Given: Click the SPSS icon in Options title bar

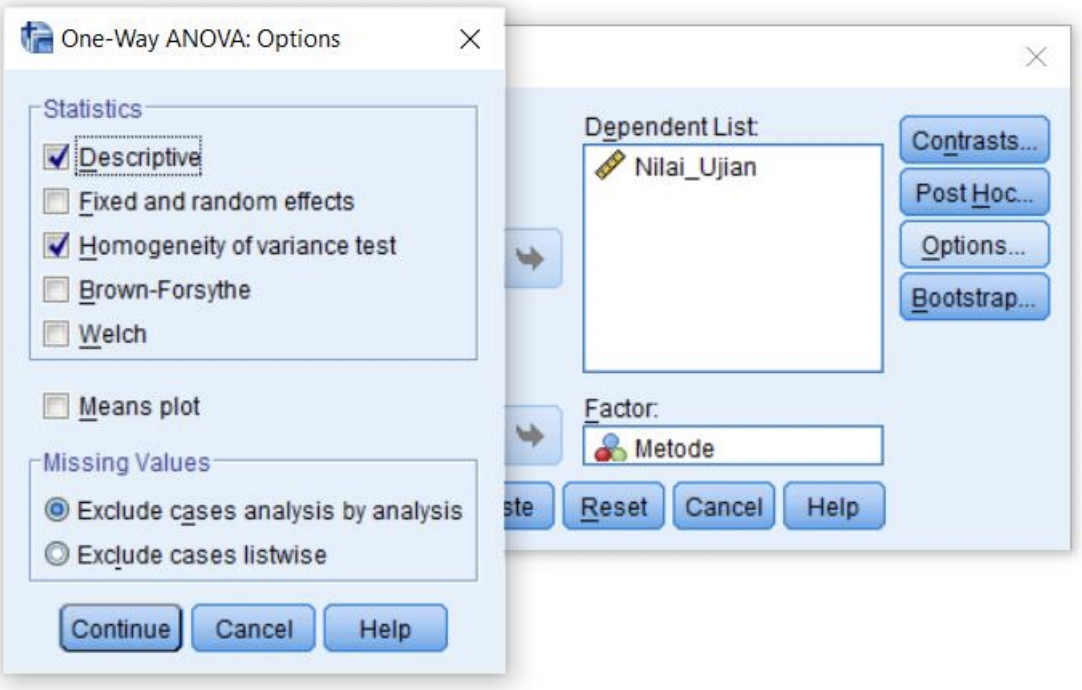Looking at the screenshot, I should coord(36,37).
